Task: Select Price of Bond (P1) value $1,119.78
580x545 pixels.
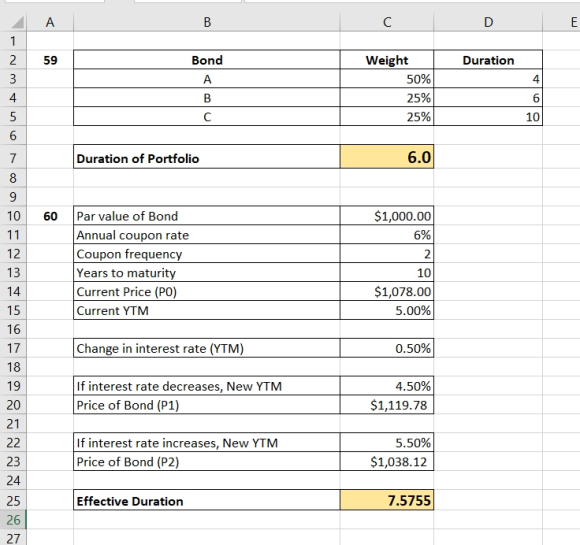Action: click(387, 405)
